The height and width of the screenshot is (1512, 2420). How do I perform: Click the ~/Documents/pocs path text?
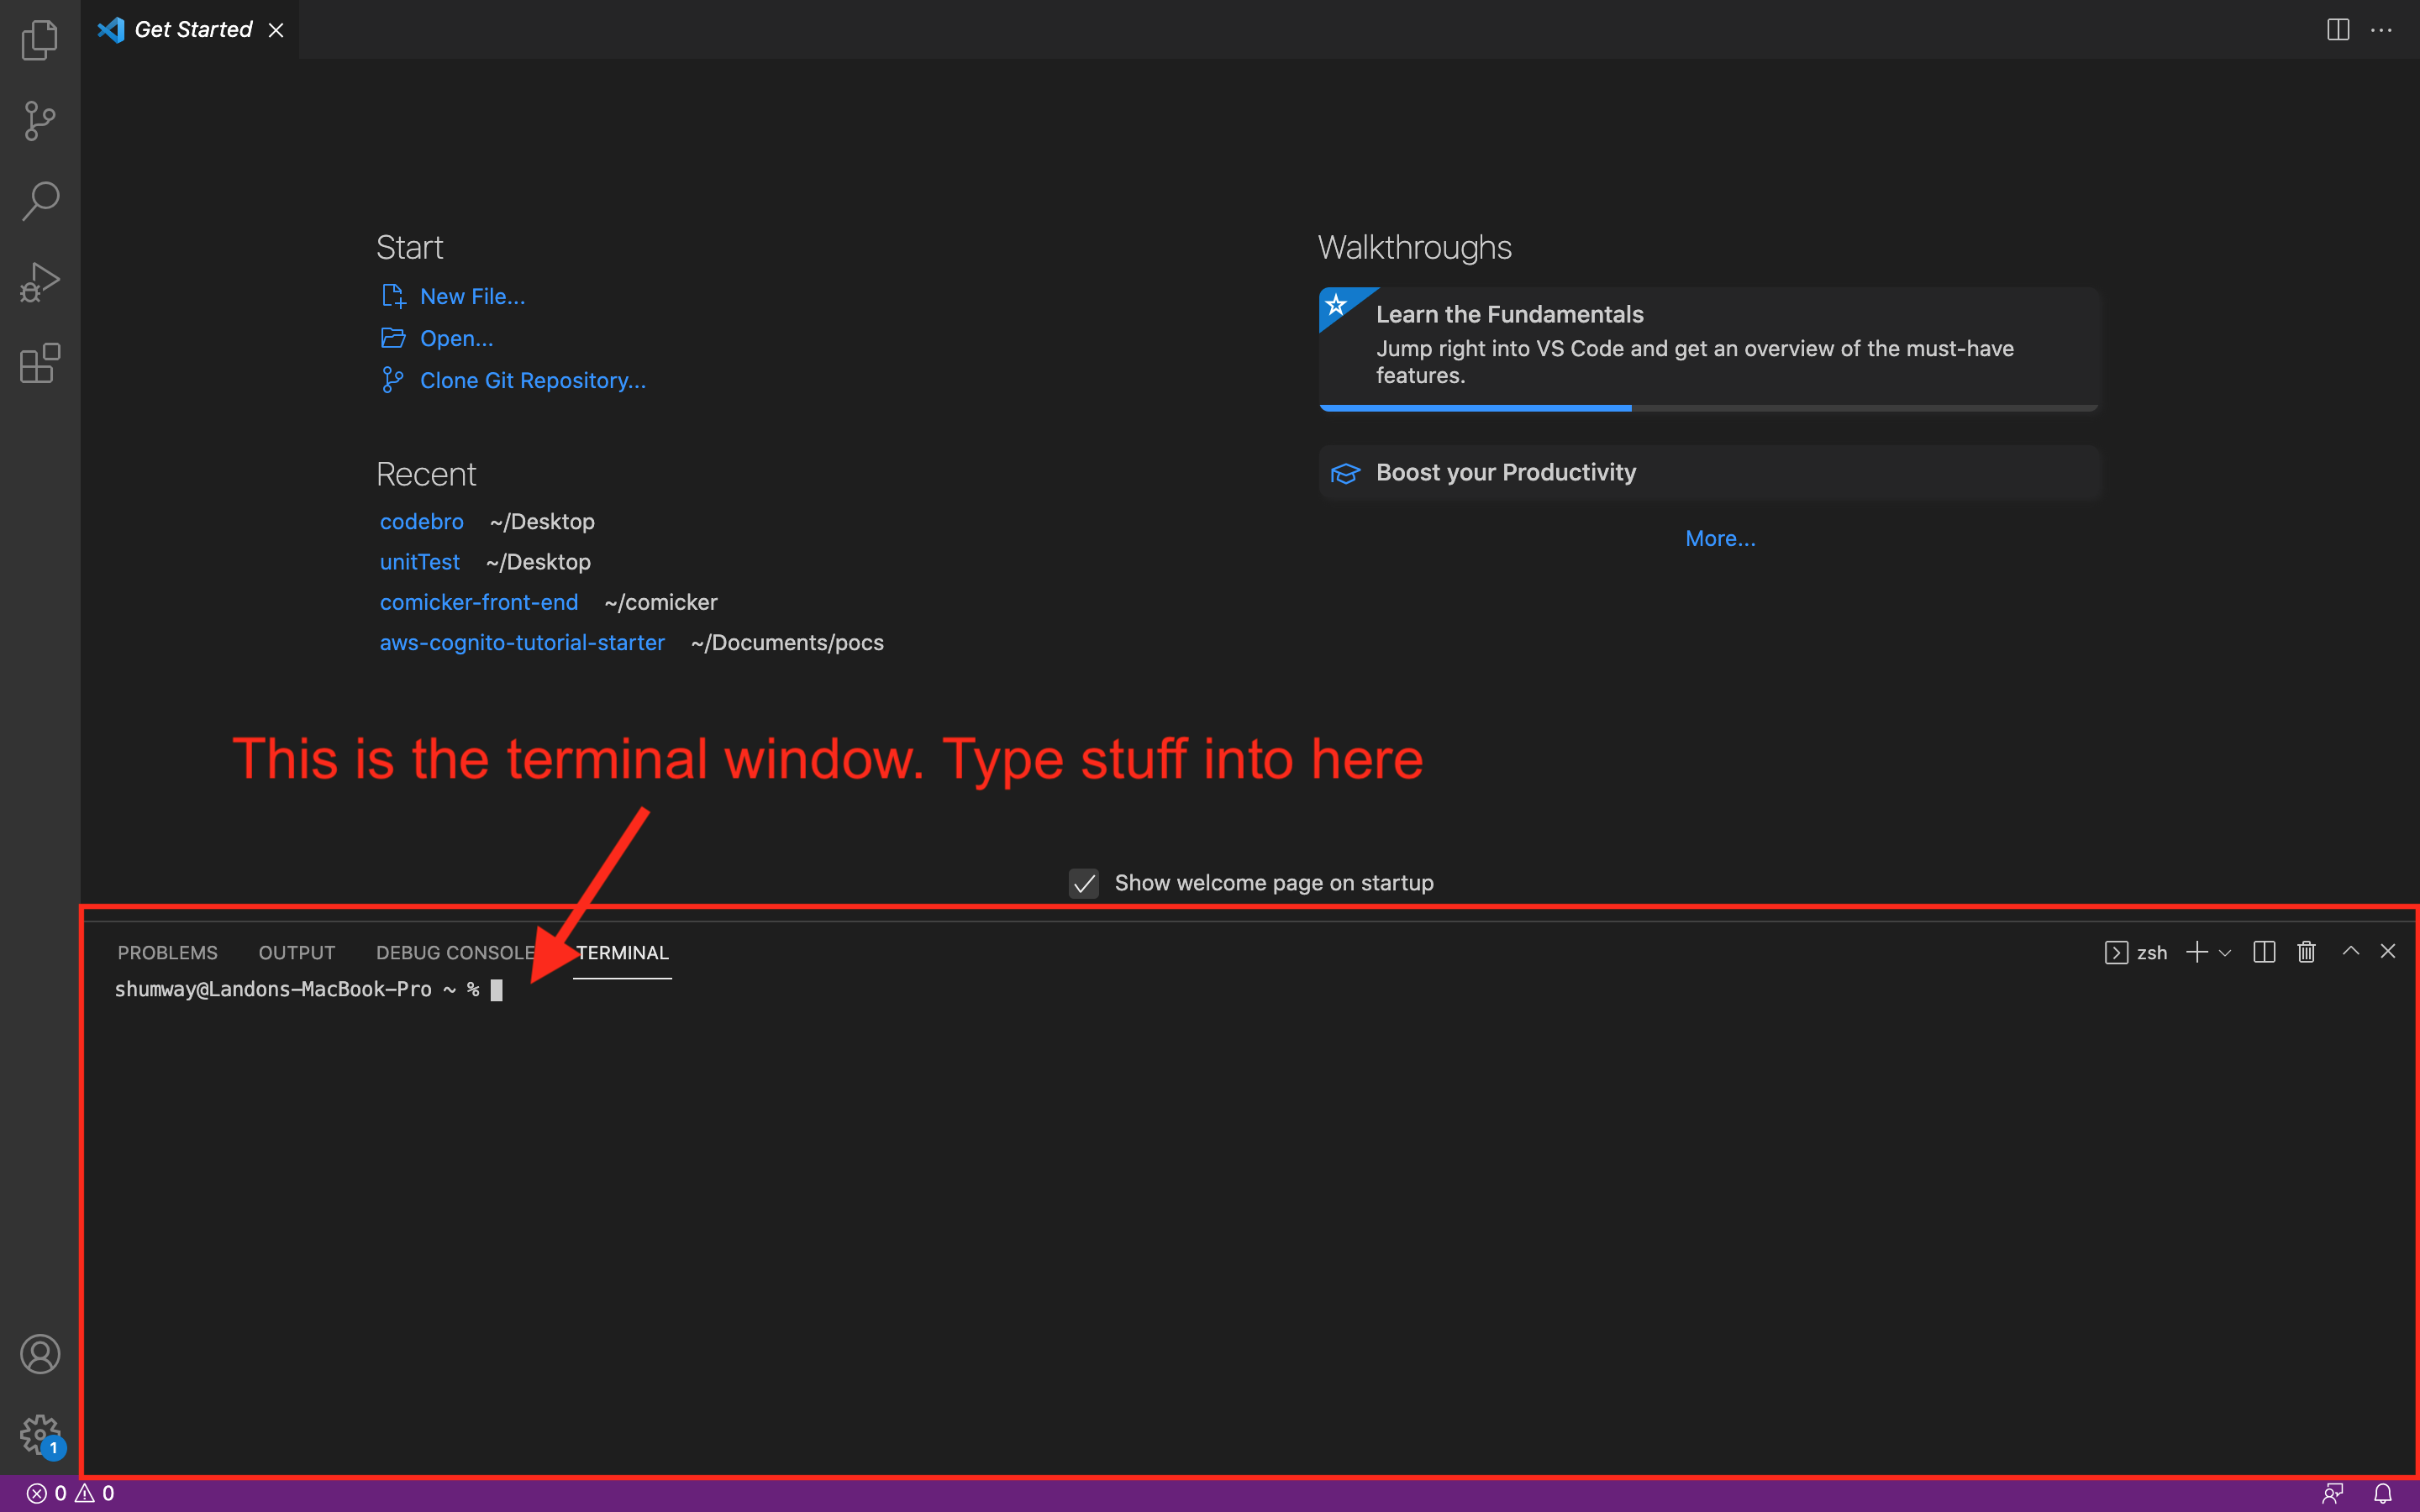(787, 642)
